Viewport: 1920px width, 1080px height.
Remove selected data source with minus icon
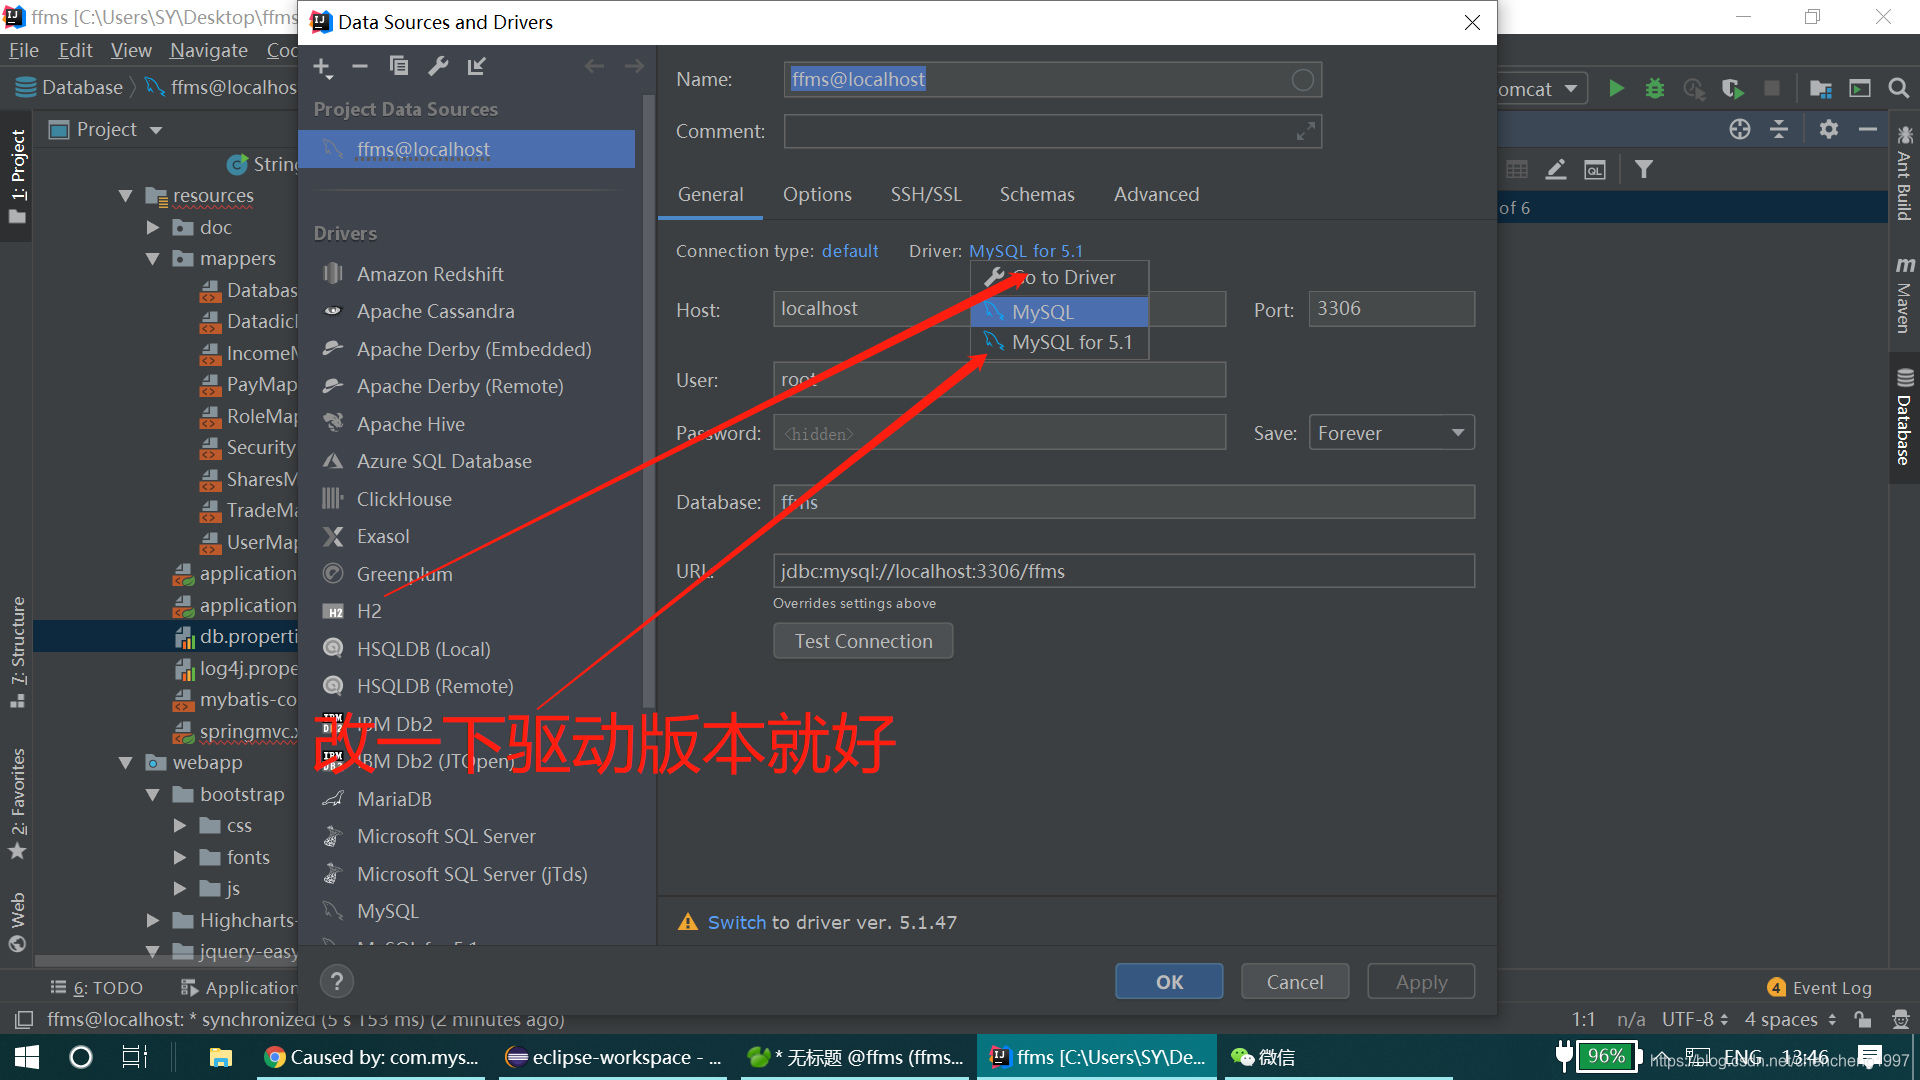[360, 67]
